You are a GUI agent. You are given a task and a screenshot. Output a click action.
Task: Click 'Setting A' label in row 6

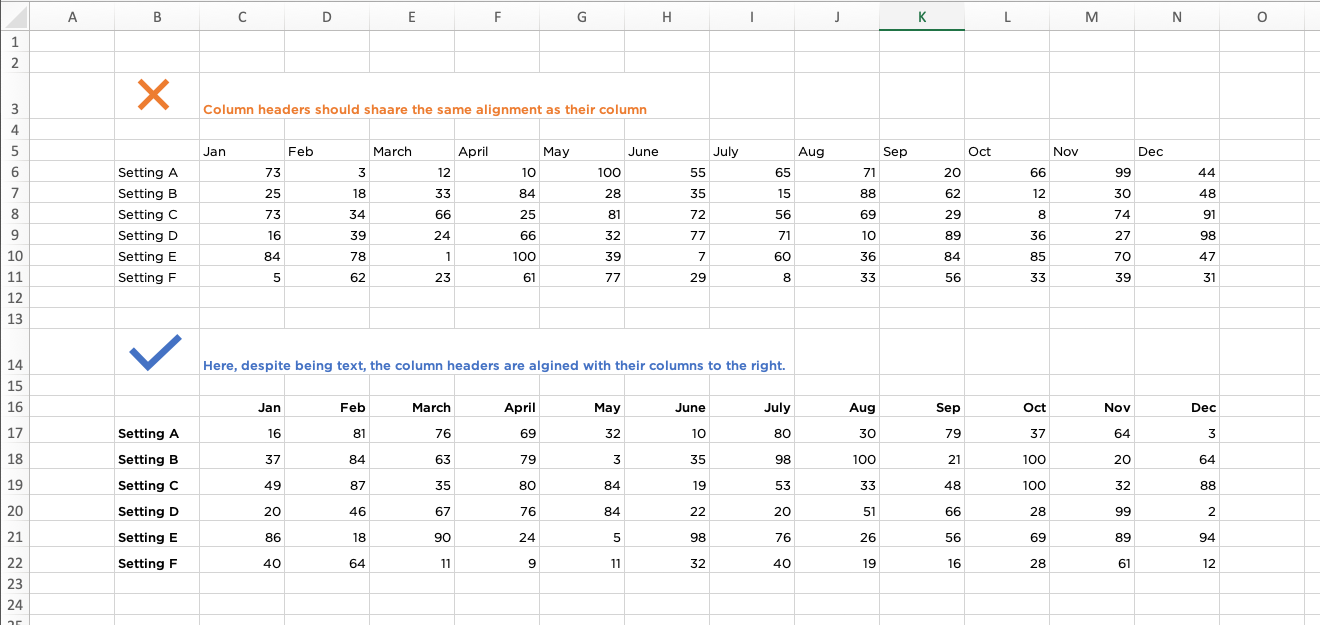click(x=147, y=173)
